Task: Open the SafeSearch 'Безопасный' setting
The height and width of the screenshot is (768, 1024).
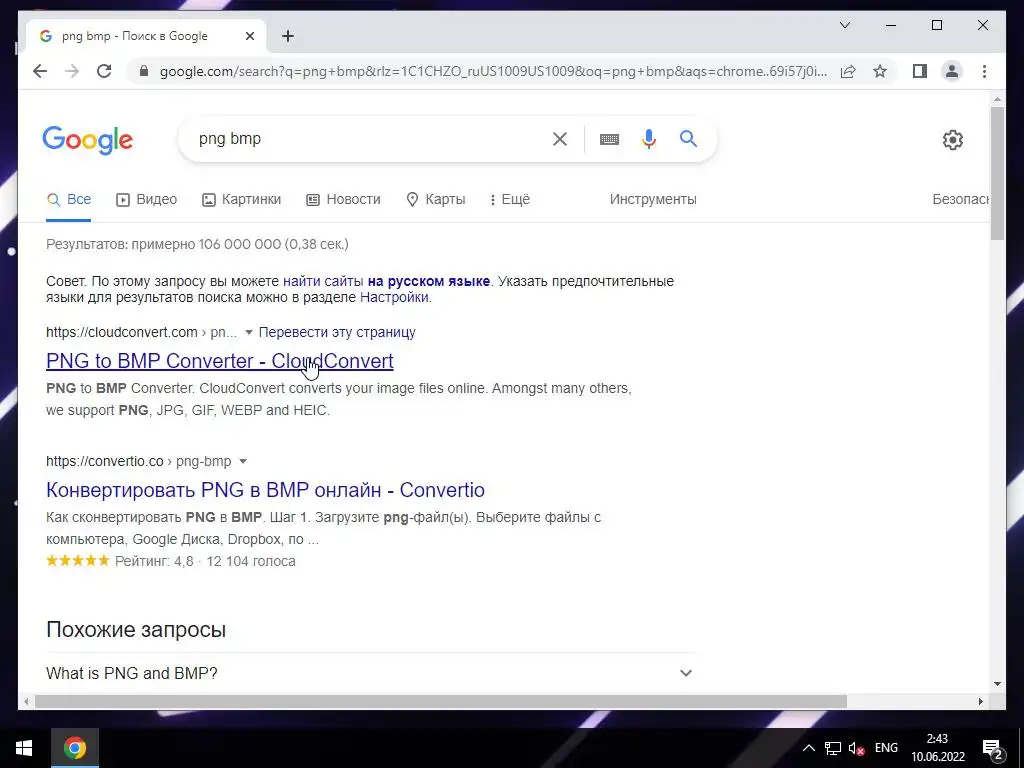Action: (x=961, y=199)
